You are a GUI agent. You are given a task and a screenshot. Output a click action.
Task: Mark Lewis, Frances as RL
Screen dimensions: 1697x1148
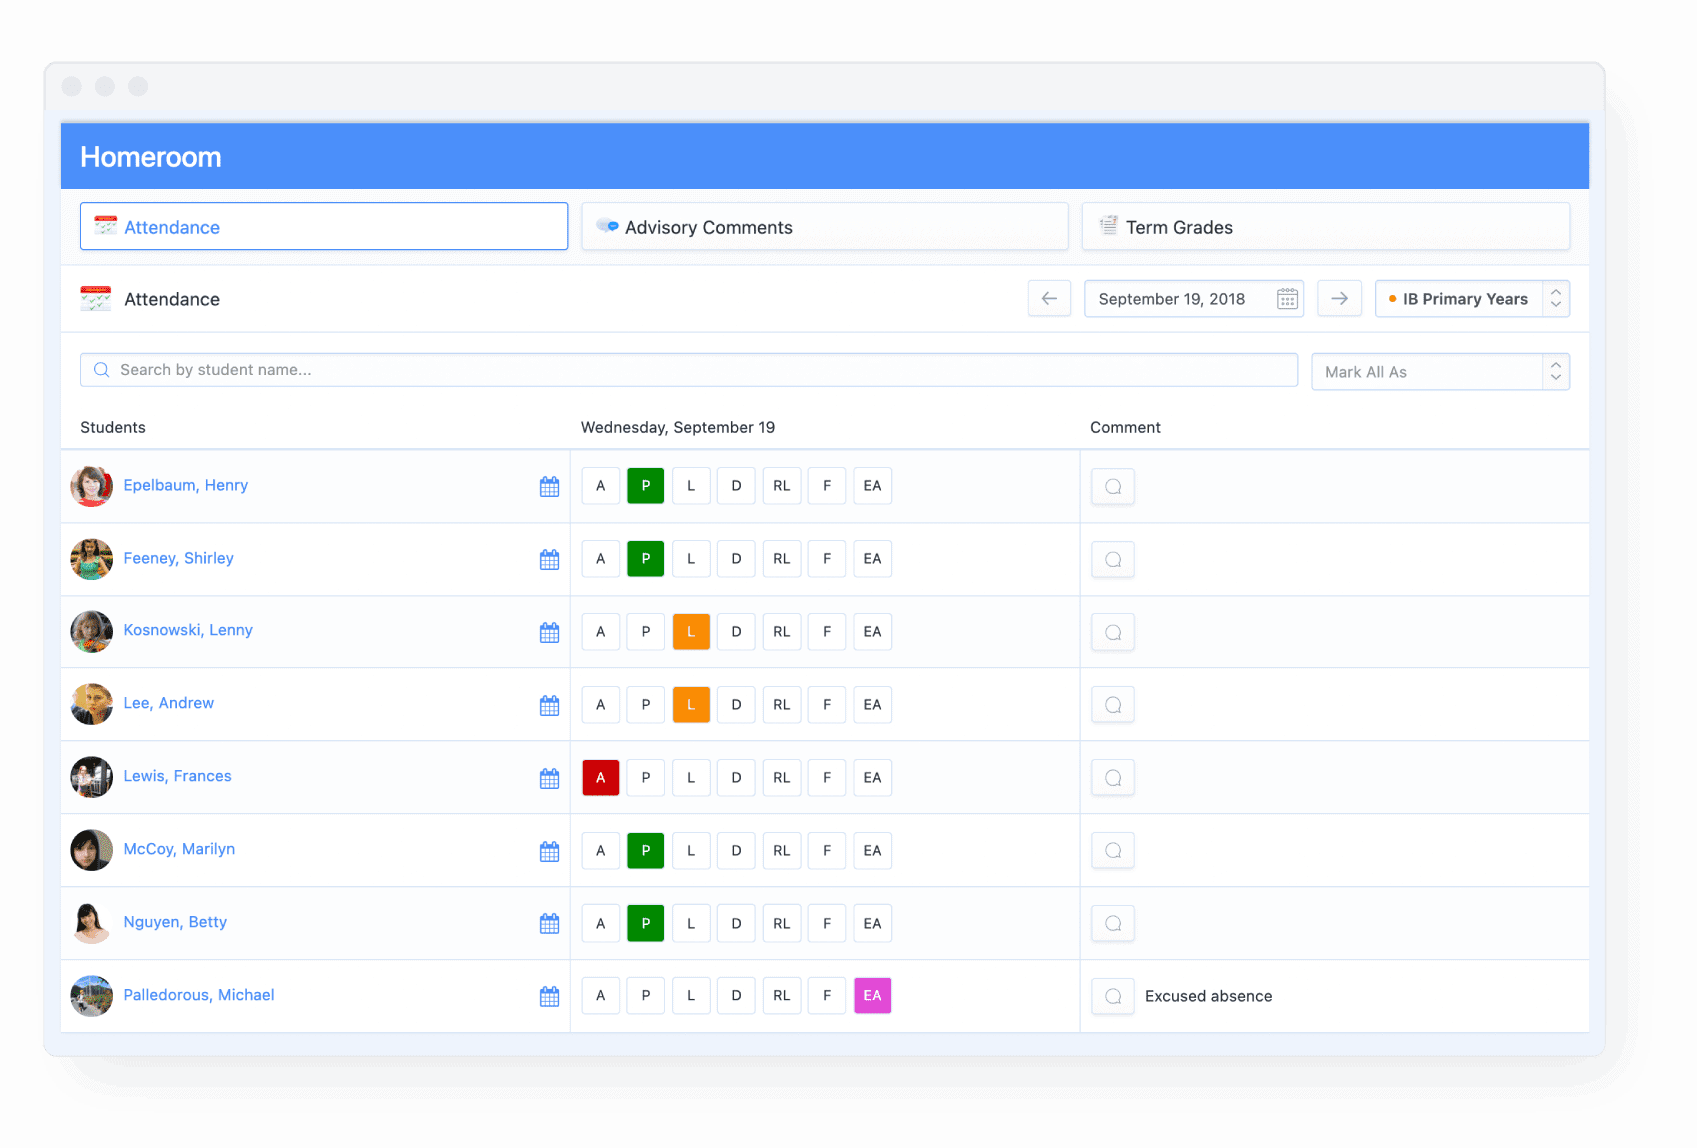tap(782, 778)
